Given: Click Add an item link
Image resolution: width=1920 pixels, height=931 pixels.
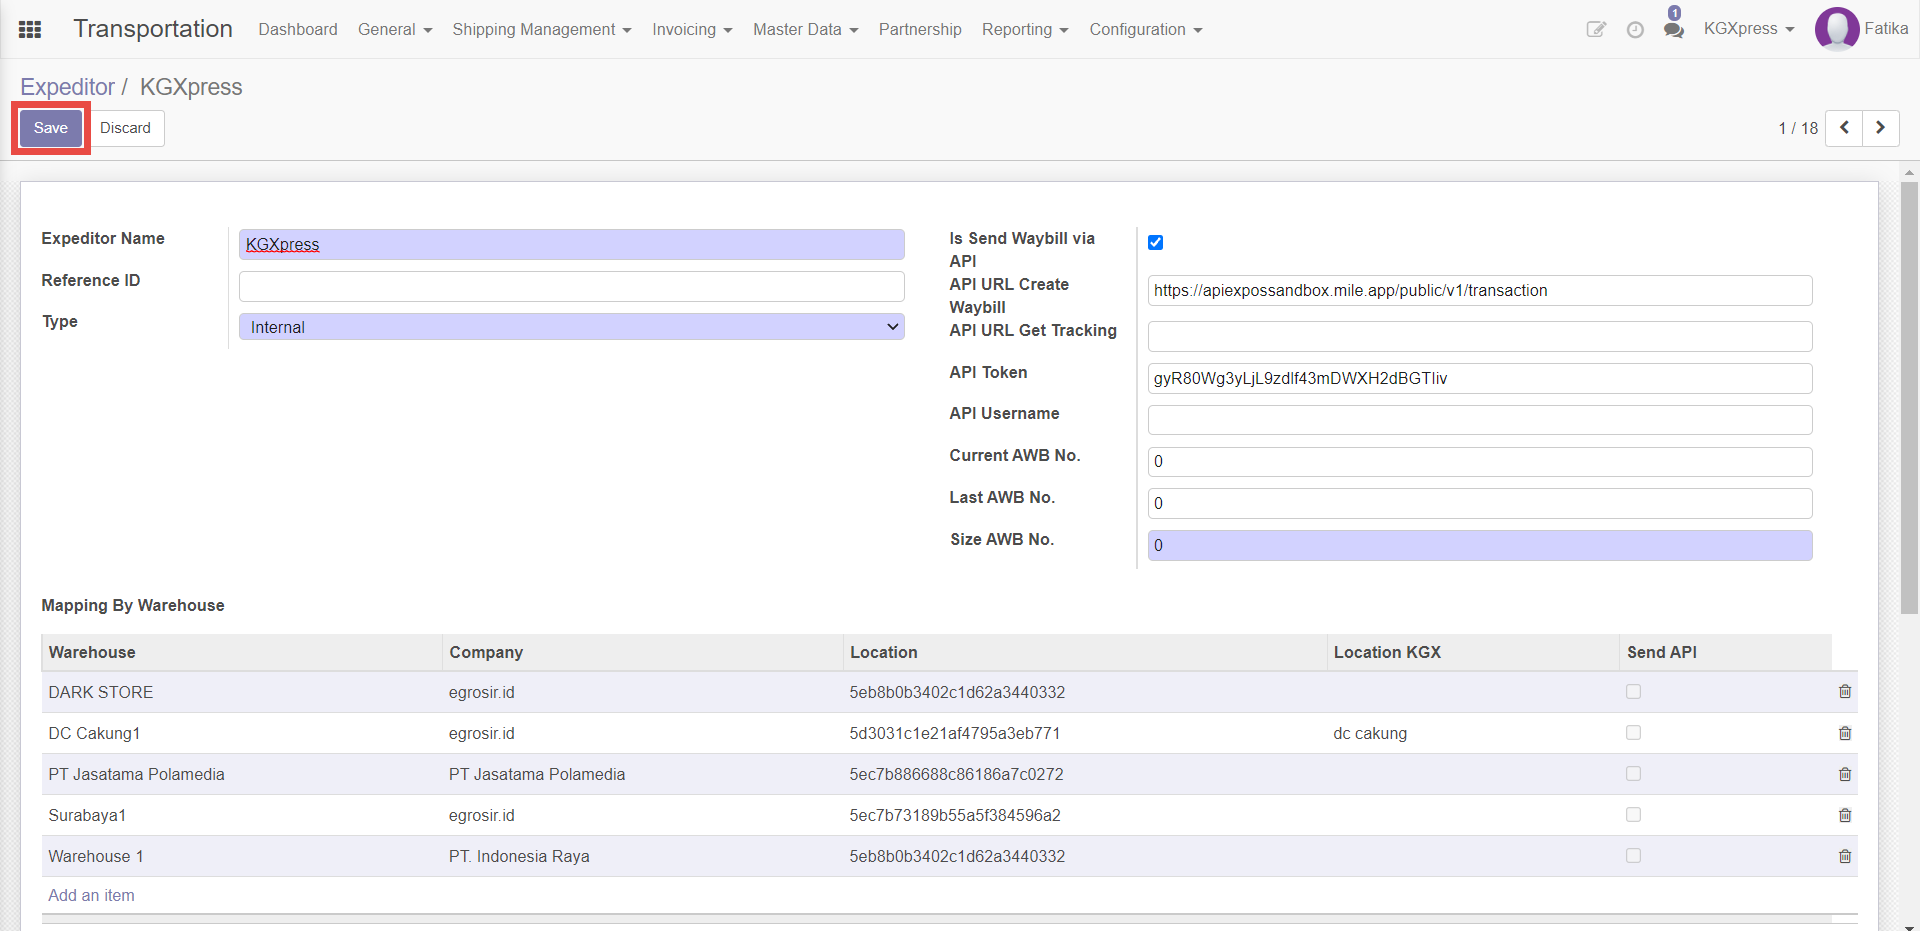Looking at the screenshot, I should click(x=91, y=895).
